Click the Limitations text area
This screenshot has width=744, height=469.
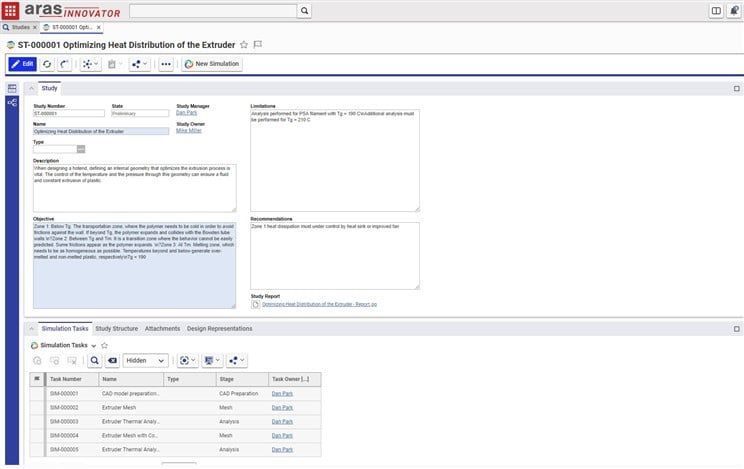point(335,160)
